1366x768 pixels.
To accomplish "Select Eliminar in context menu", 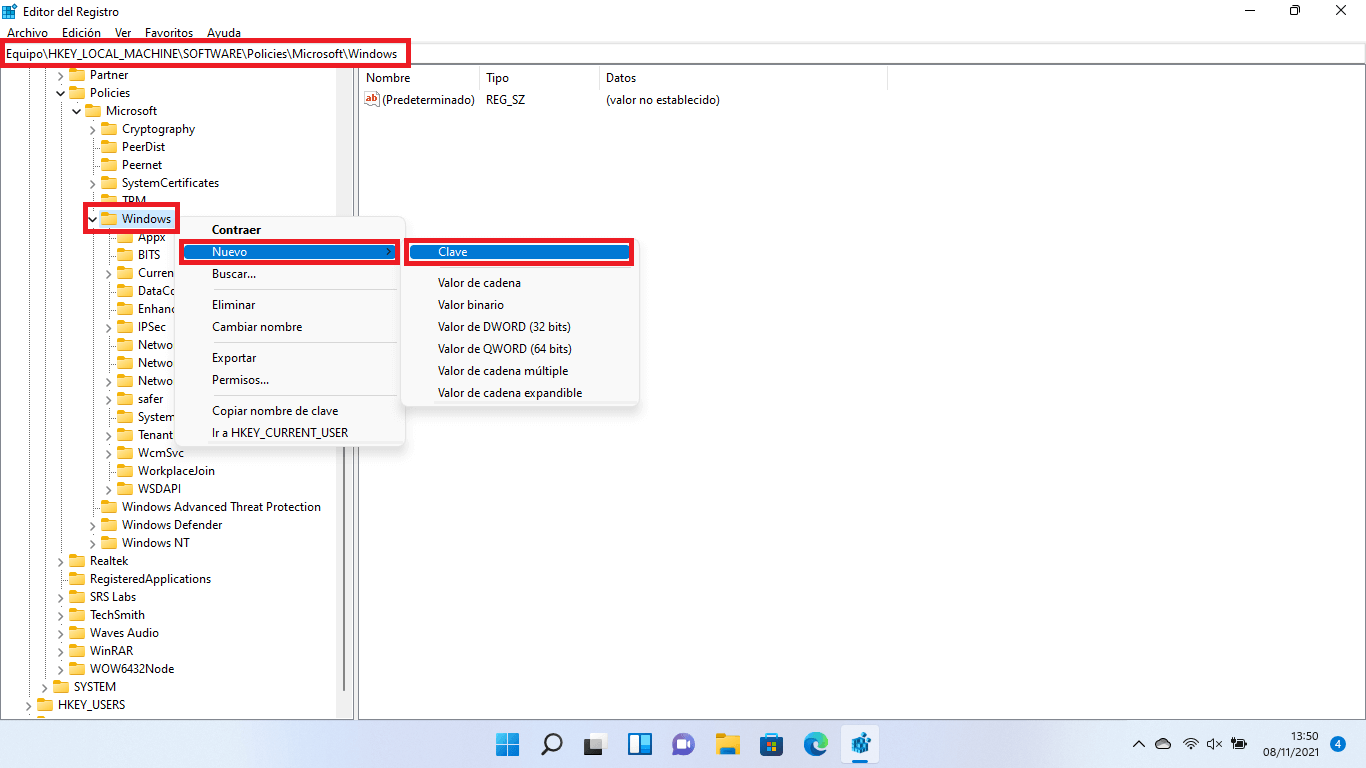I will tap(290, 305).
